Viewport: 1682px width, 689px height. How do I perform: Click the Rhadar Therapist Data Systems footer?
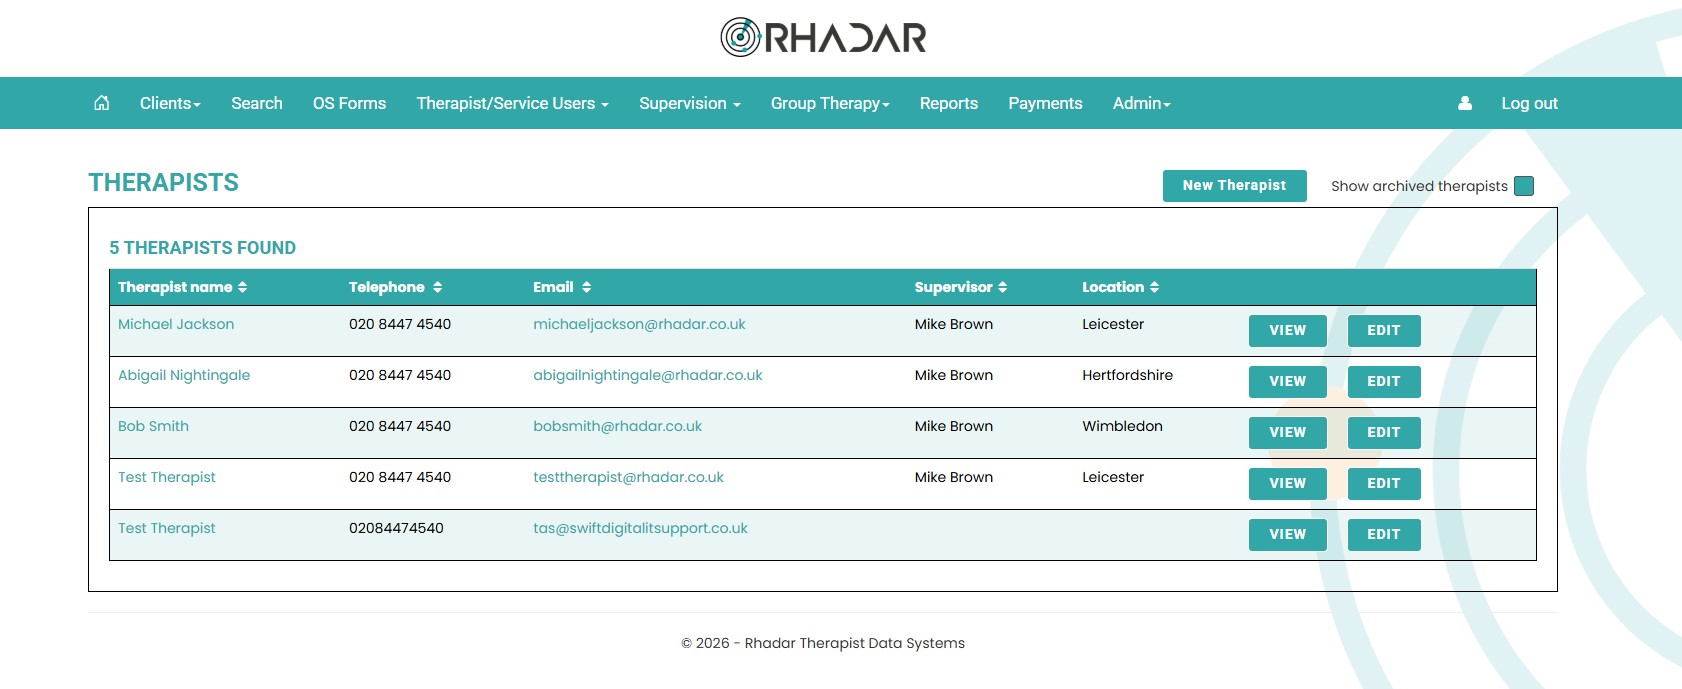(x=823, y=643)
